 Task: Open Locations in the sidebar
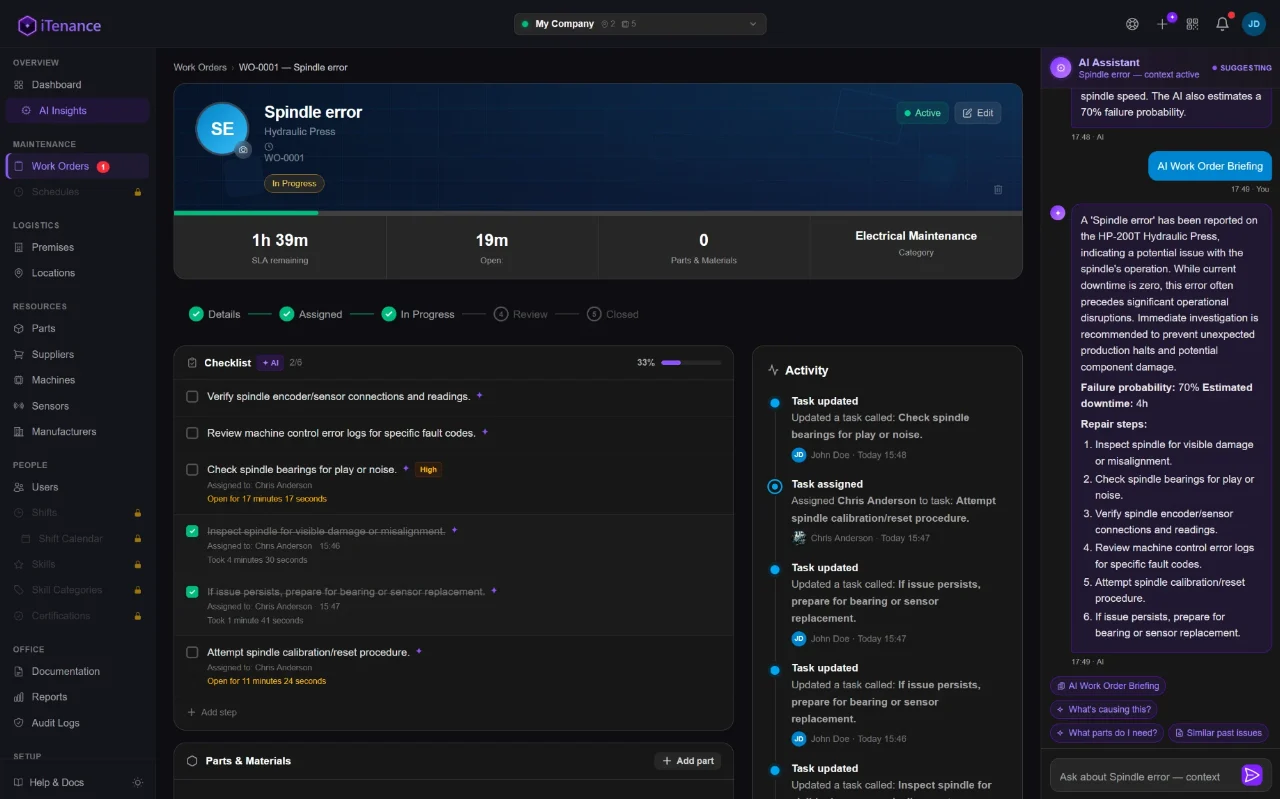[78, 273]
